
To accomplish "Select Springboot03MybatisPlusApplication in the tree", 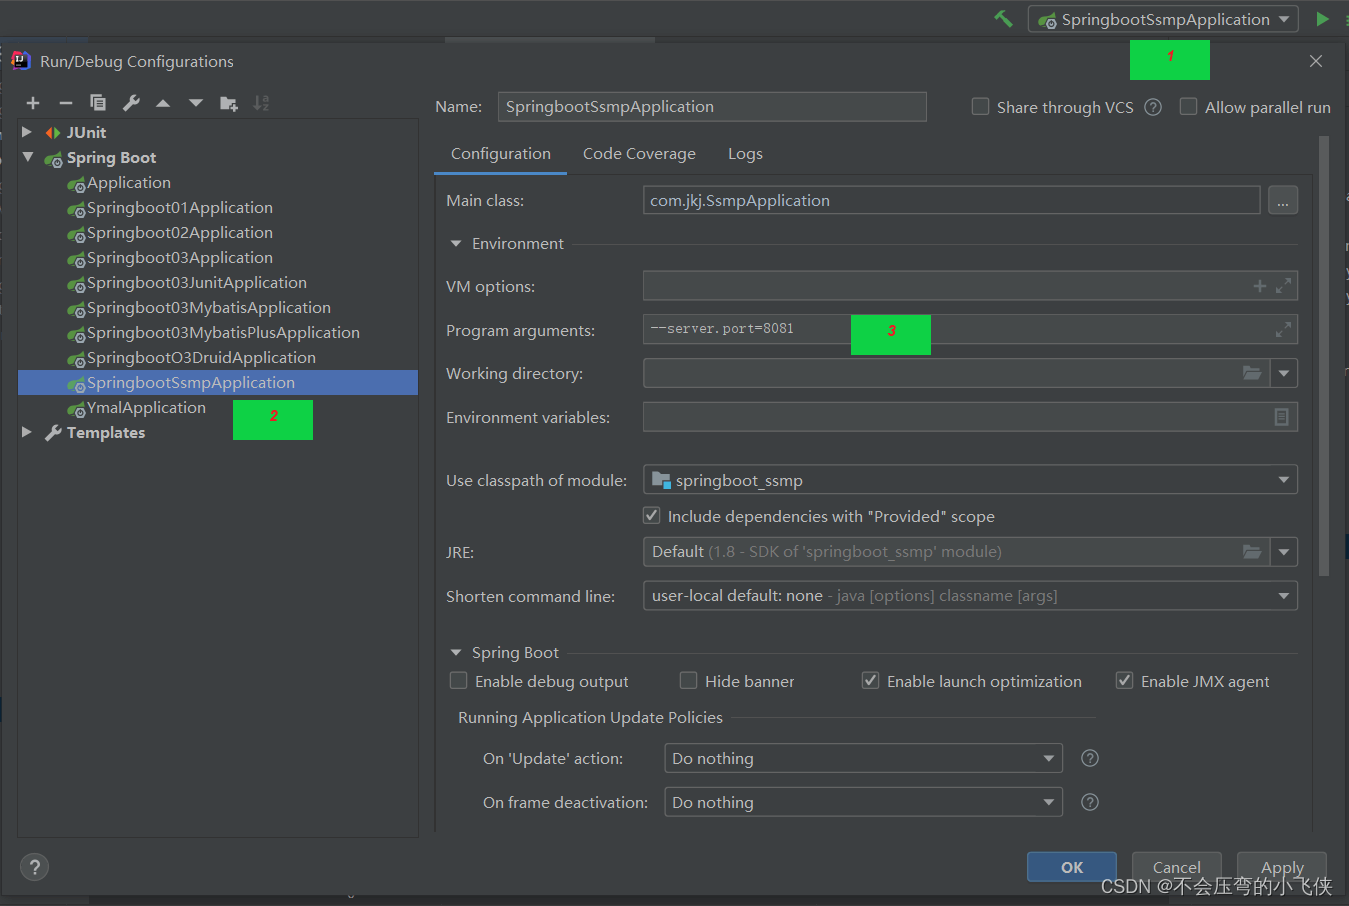I will tap(223, 333).
